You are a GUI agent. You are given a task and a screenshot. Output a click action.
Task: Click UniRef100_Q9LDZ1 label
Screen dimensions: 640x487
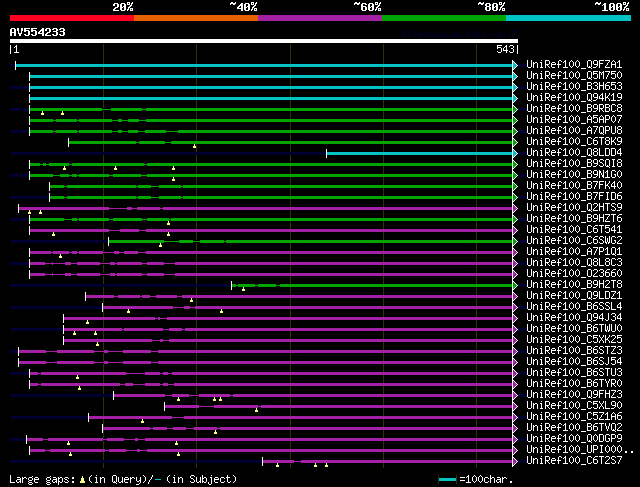coord(574,296)
